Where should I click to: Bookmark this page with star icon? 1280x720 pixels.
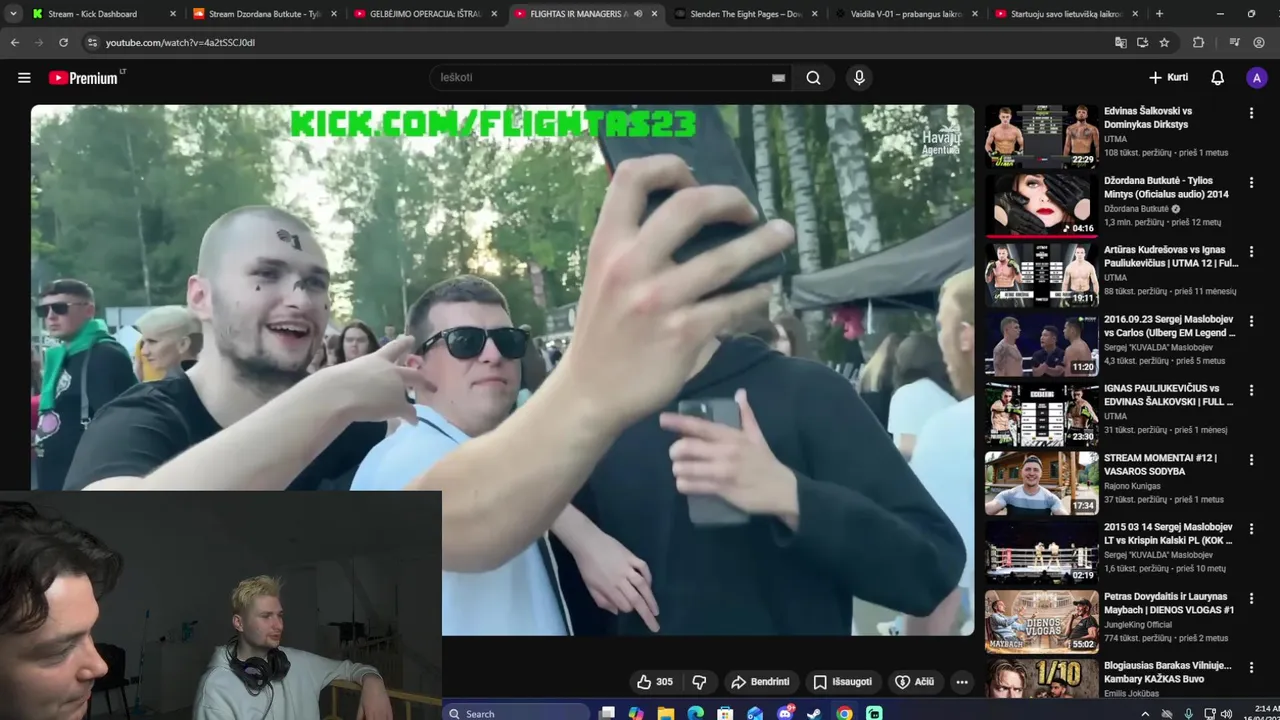(x=1164, y=43)
